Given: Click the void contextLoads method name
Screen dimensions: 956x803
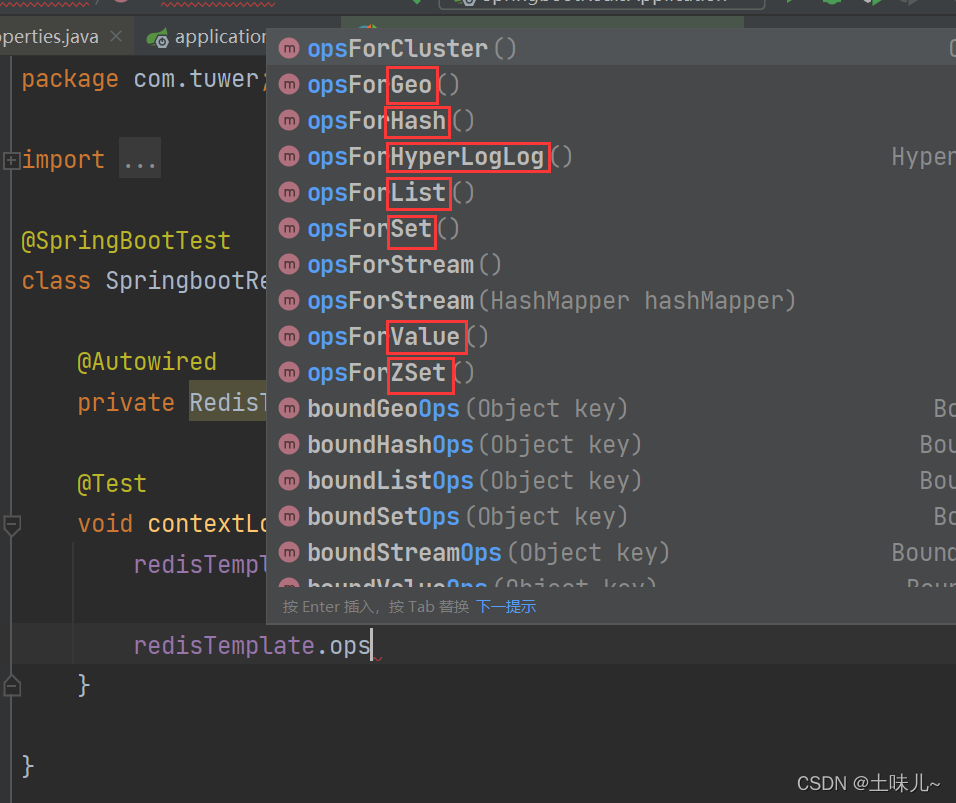Looking at the screenshot, I should tap(207, 523).
